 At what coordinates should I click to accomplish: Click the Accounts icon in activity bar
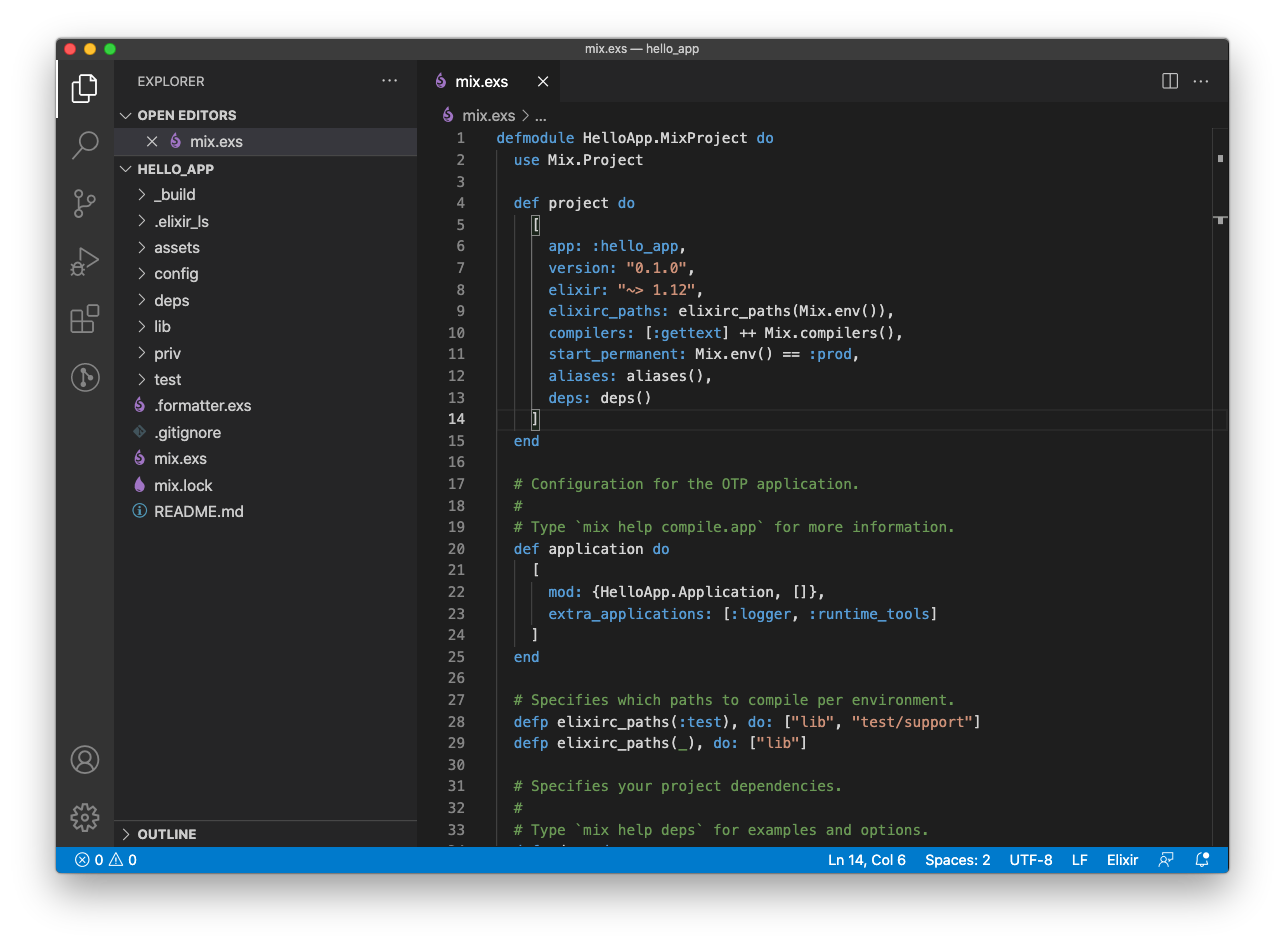(85, 760)
